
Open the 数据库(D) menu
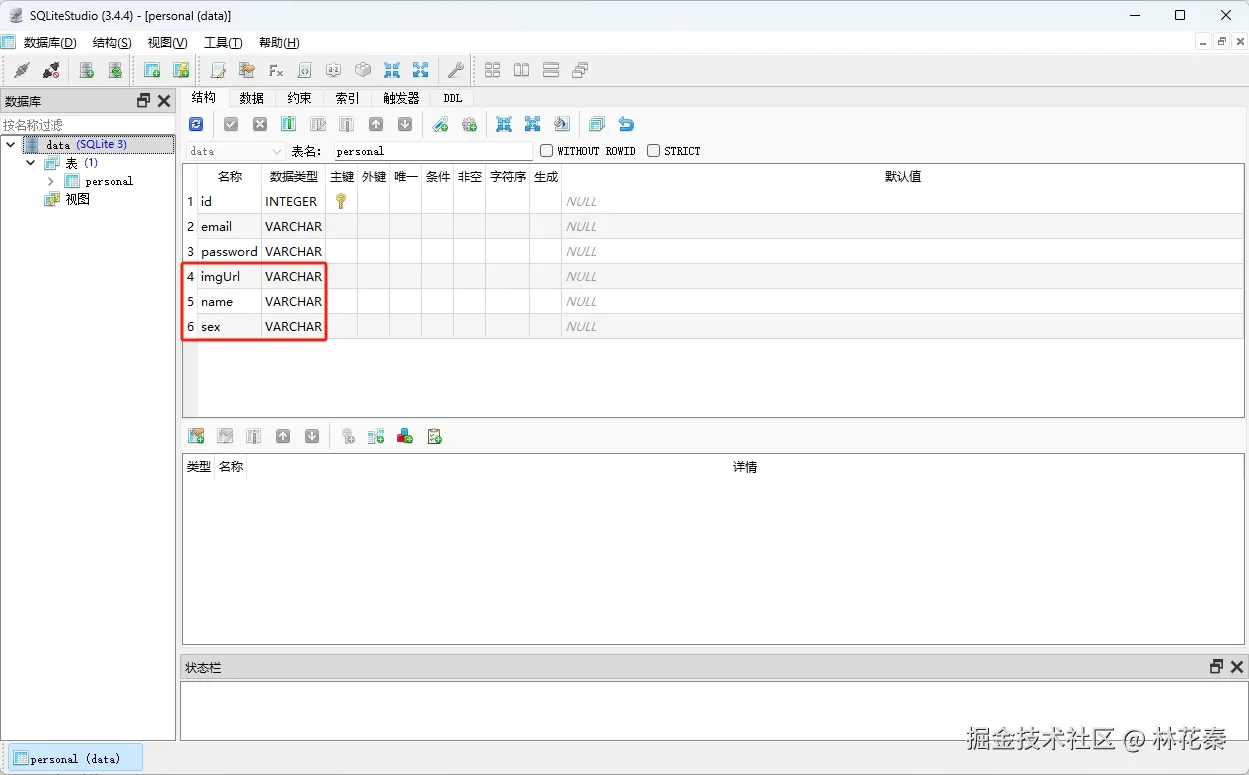tap(50, 43)
